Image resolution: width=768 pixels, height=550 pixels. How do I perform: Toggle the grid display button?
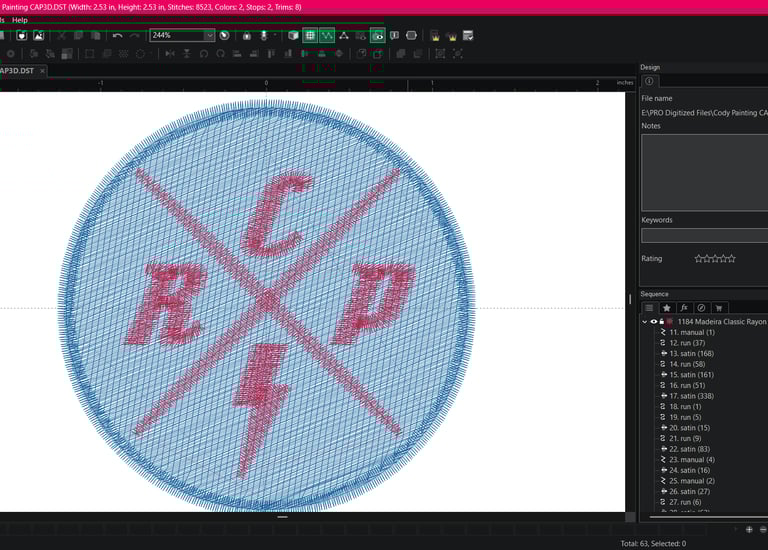[x=310, y=35]
